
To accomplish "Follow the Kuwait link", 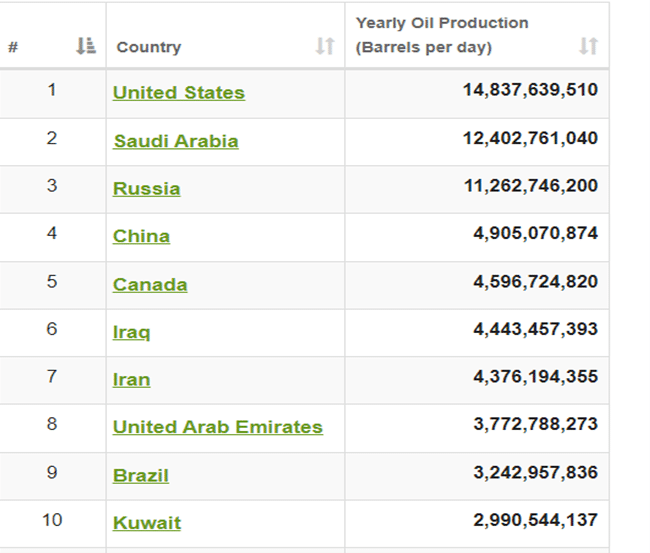I will [147, 523].
